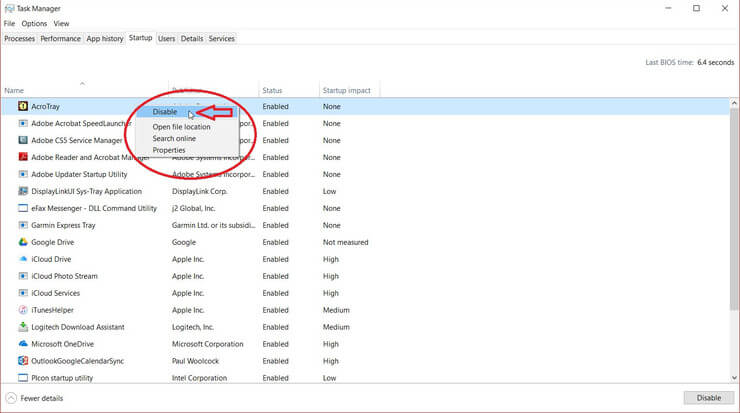Click the iTunesHelper music icon
This screenshot has width=740, height=413.
click(23, 310)
